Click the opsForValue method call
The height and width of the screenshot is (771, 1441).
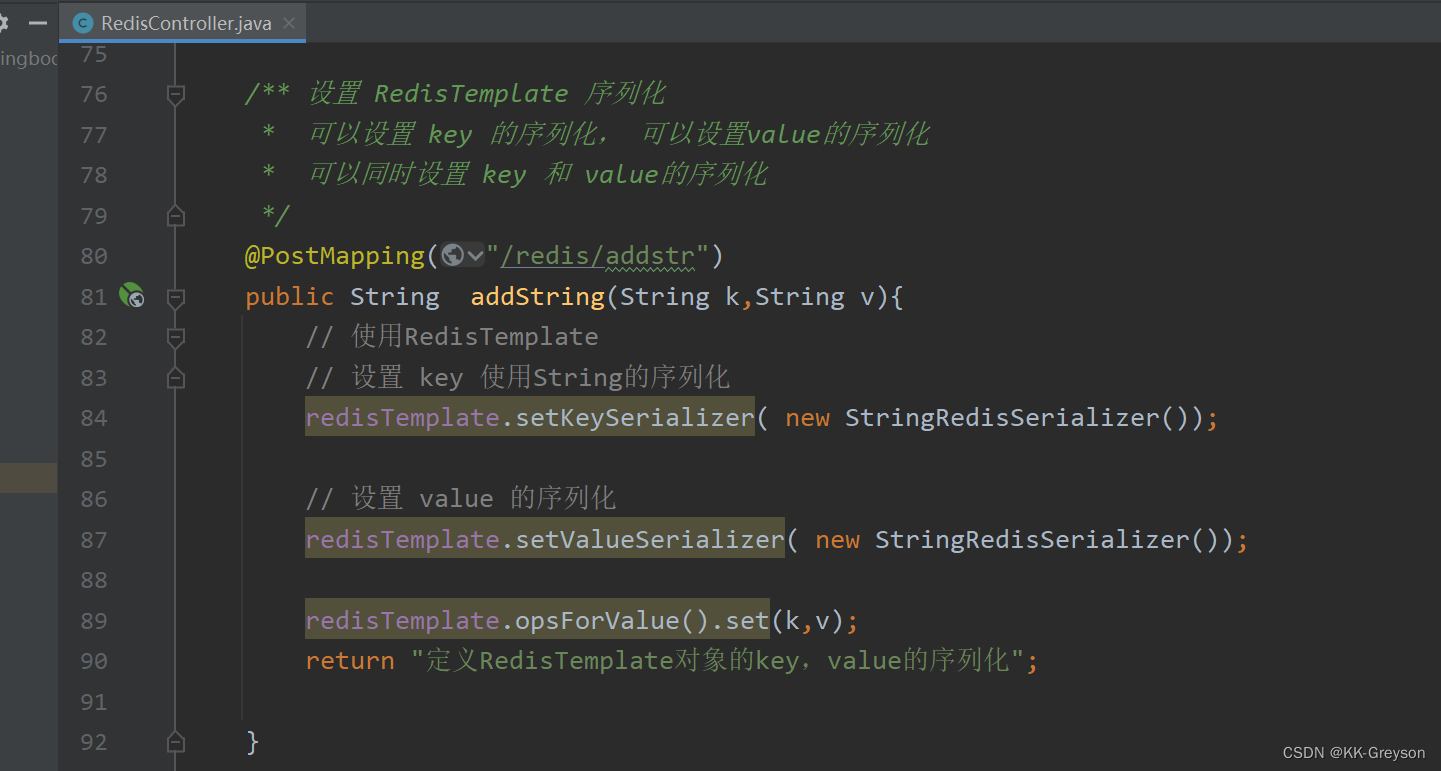[x=596, y=621]
